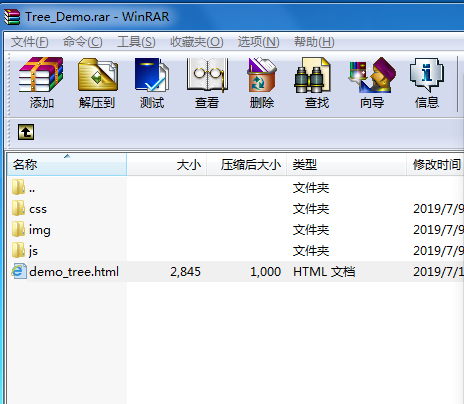Image resolution: width=464 pixels, height=404 pixels.
Task: Open the Tools (工具) menu
Action: pos(136,42)
